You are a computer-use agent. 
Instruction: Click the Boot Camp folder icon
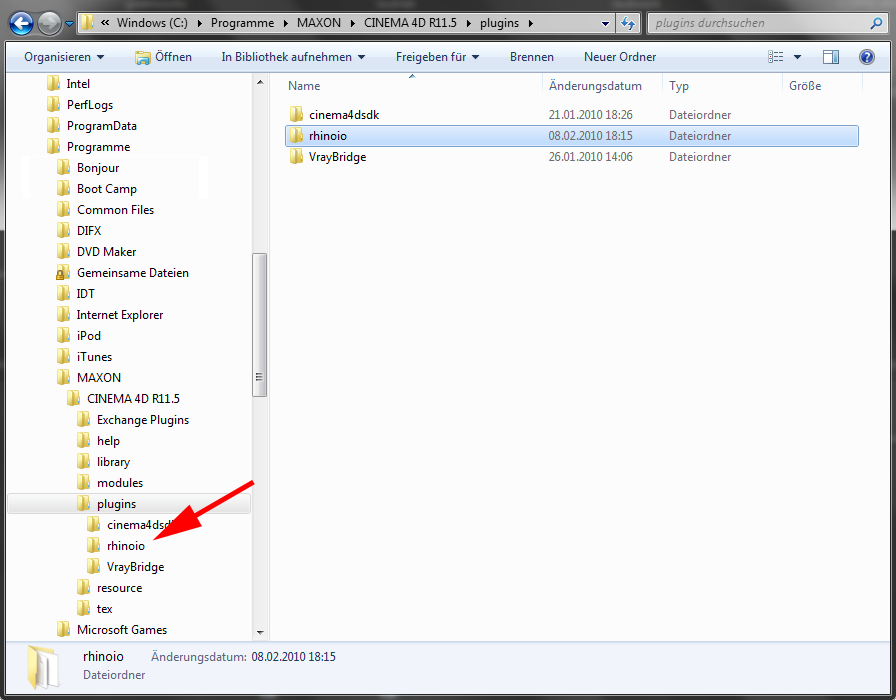click(x=63, y=189)
